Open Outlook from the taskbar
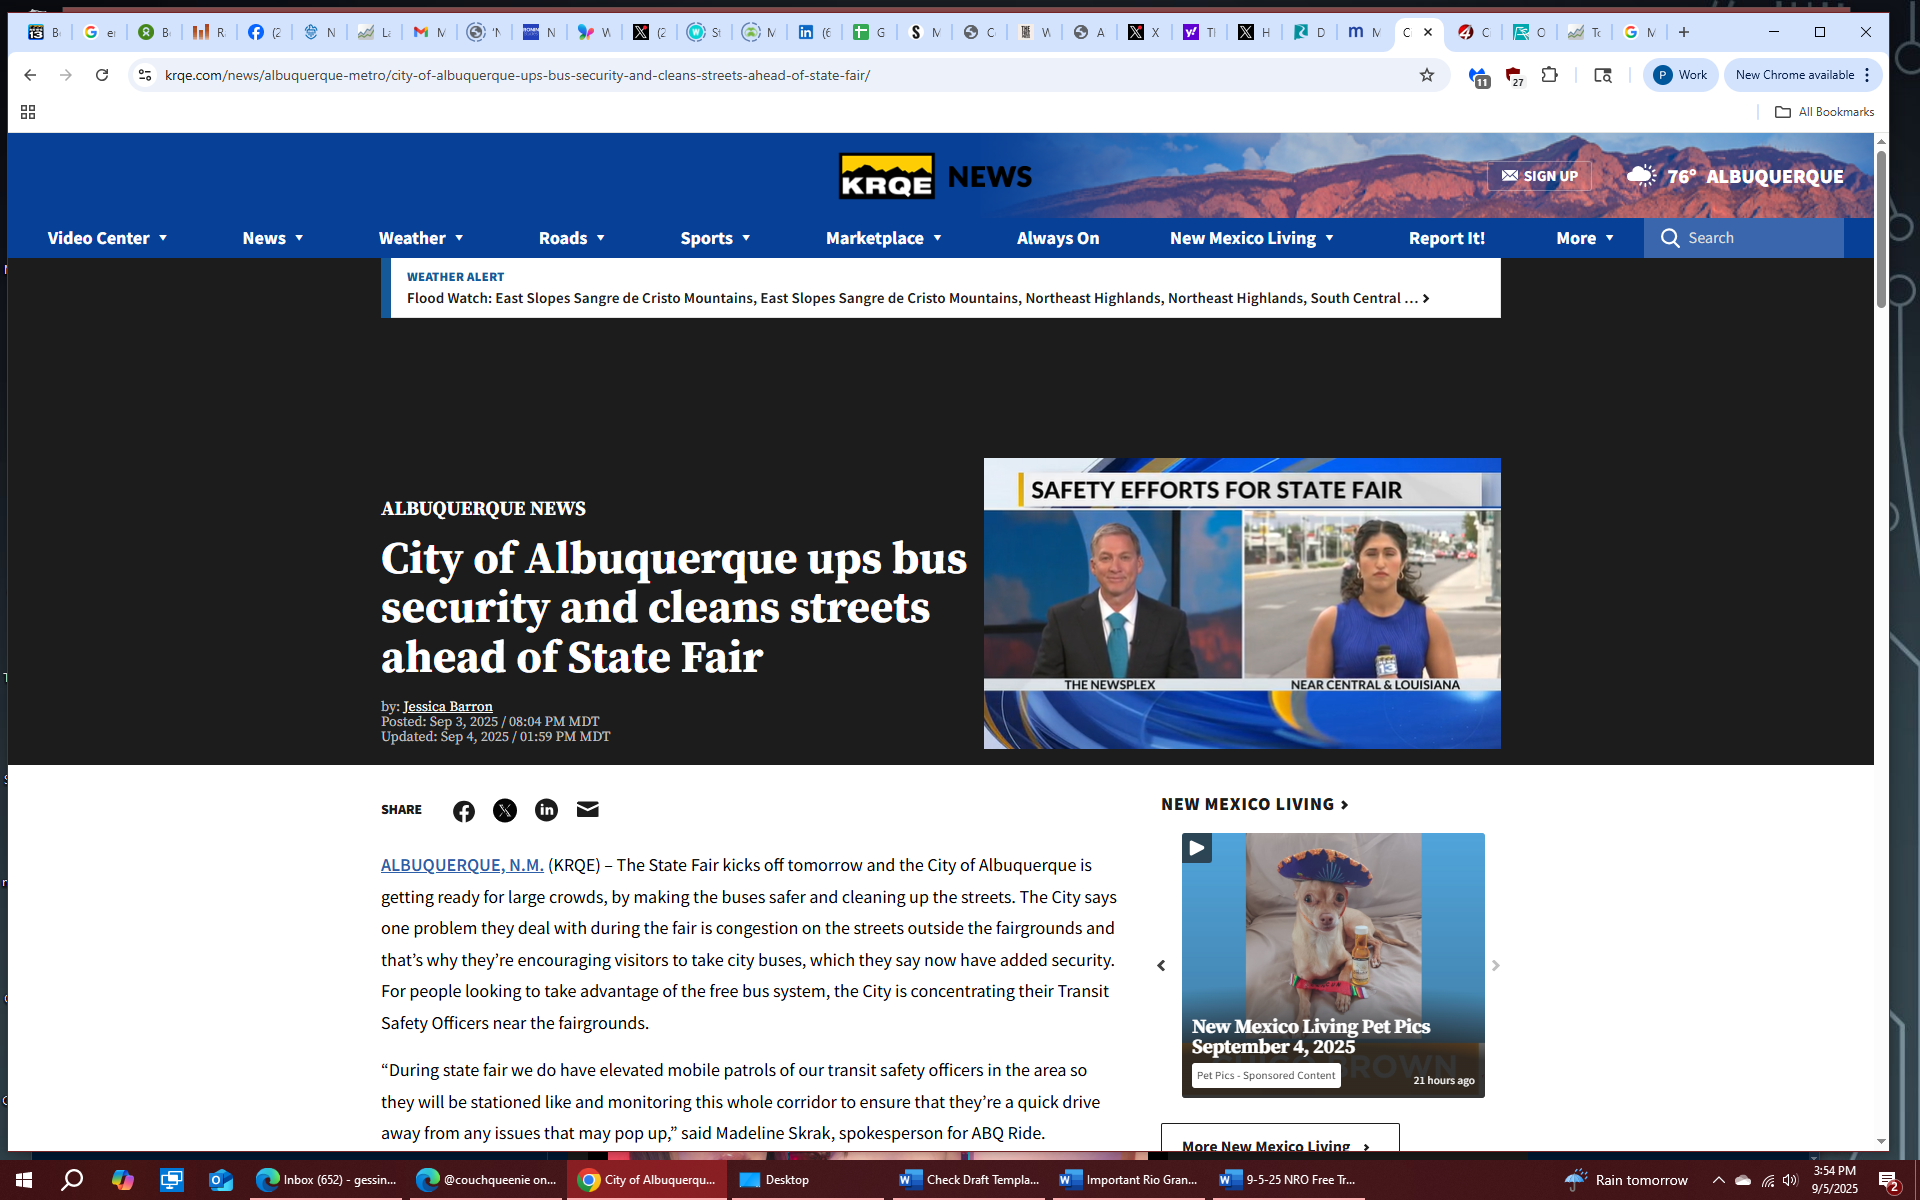 coord(220,1180)
